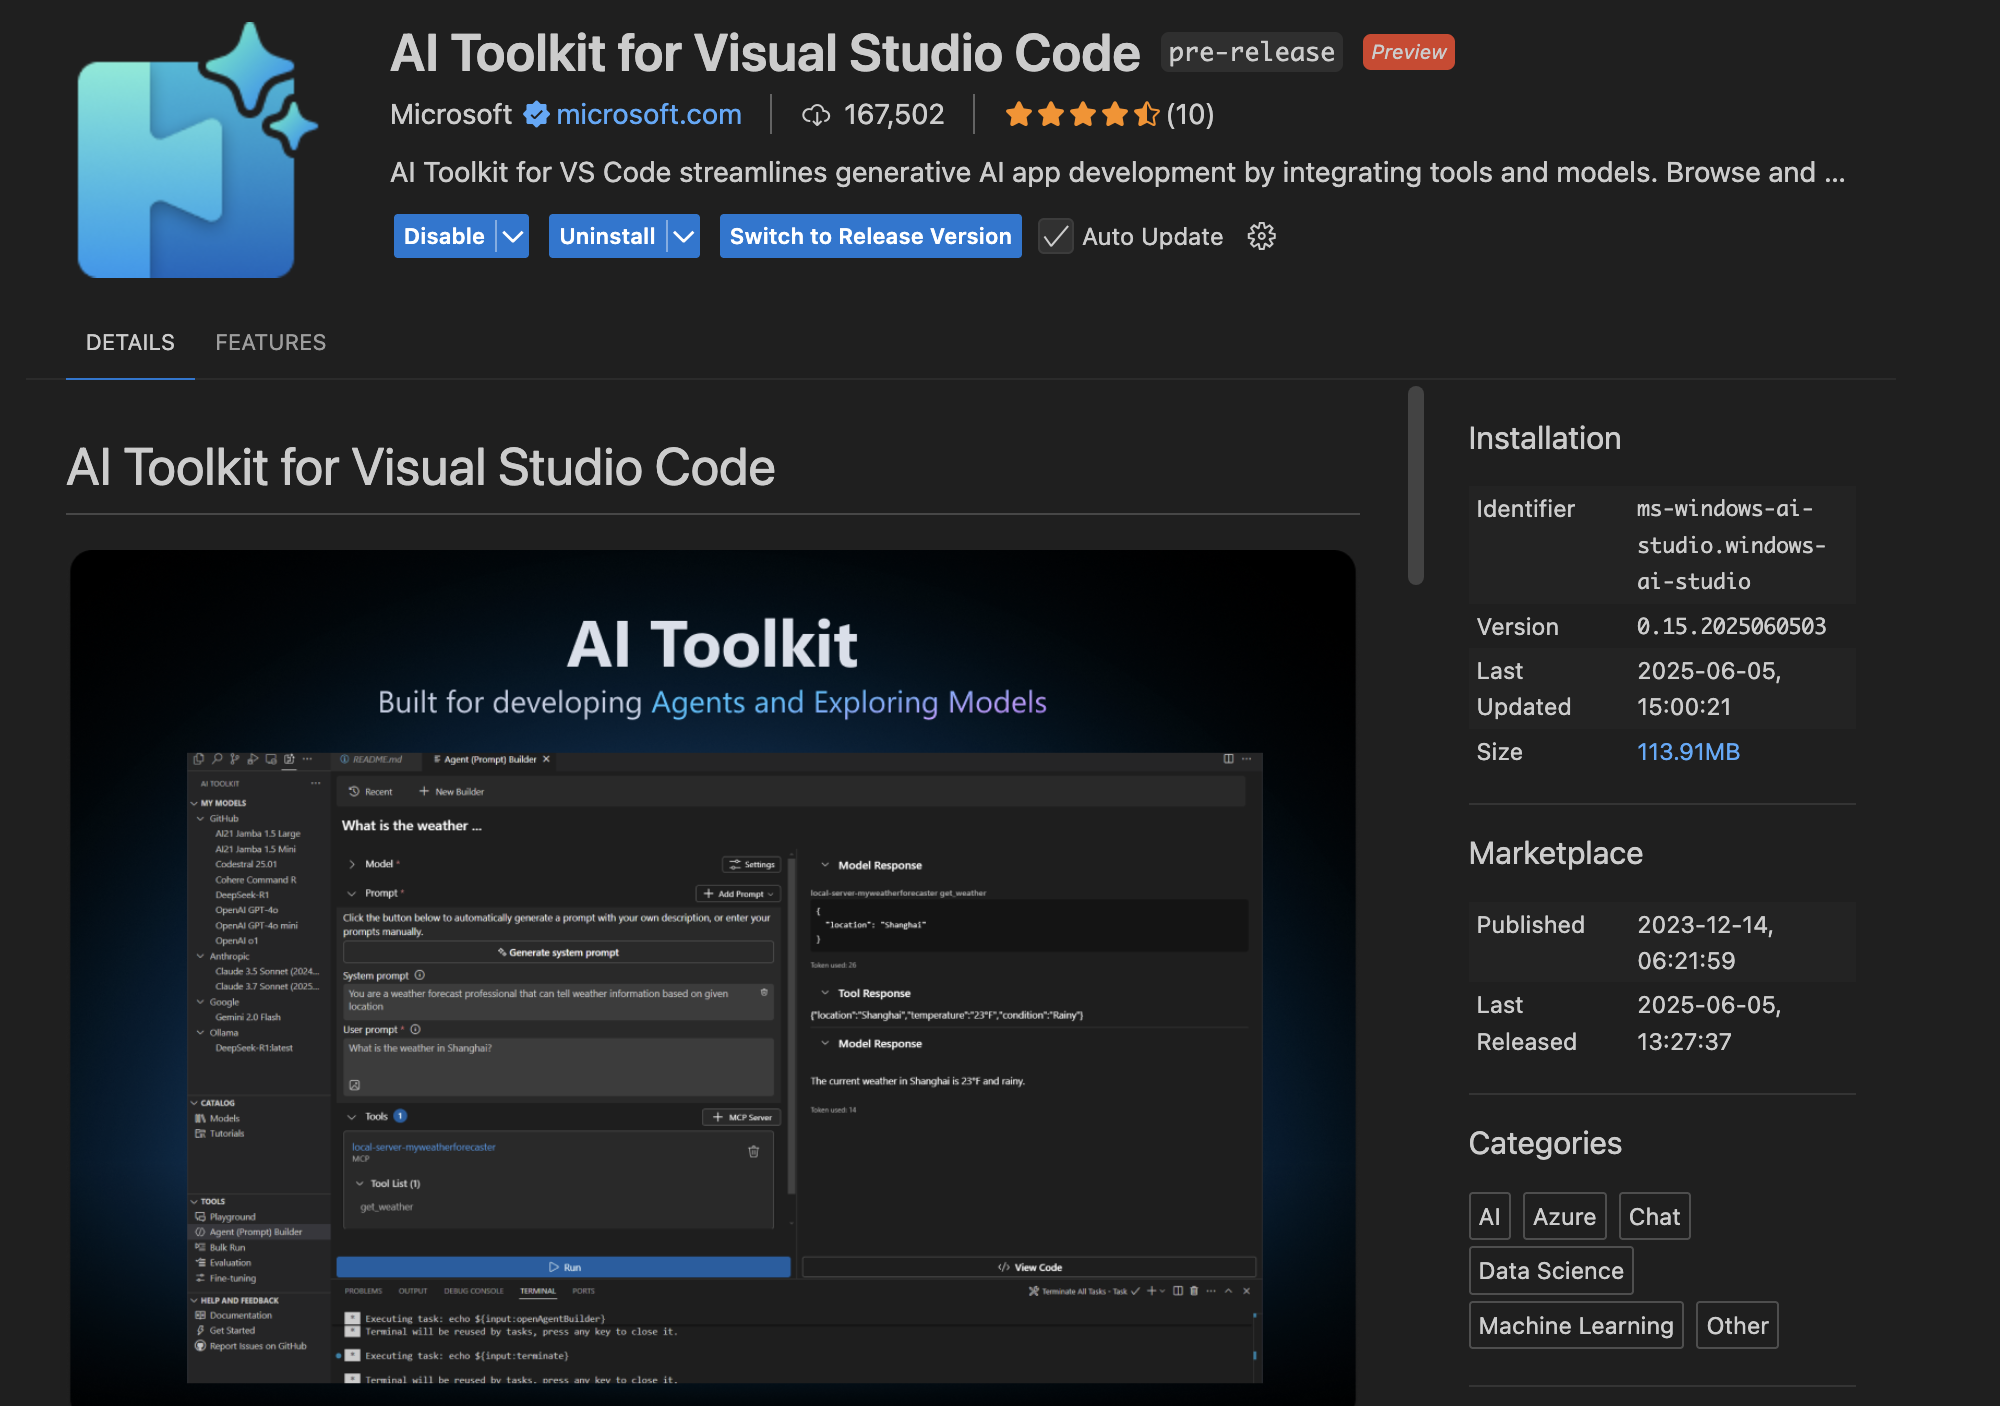Click the Published date 2023-12-14
Image resolution: width=2000 pixels, height=1406 pixels.
pos(1705,943)
